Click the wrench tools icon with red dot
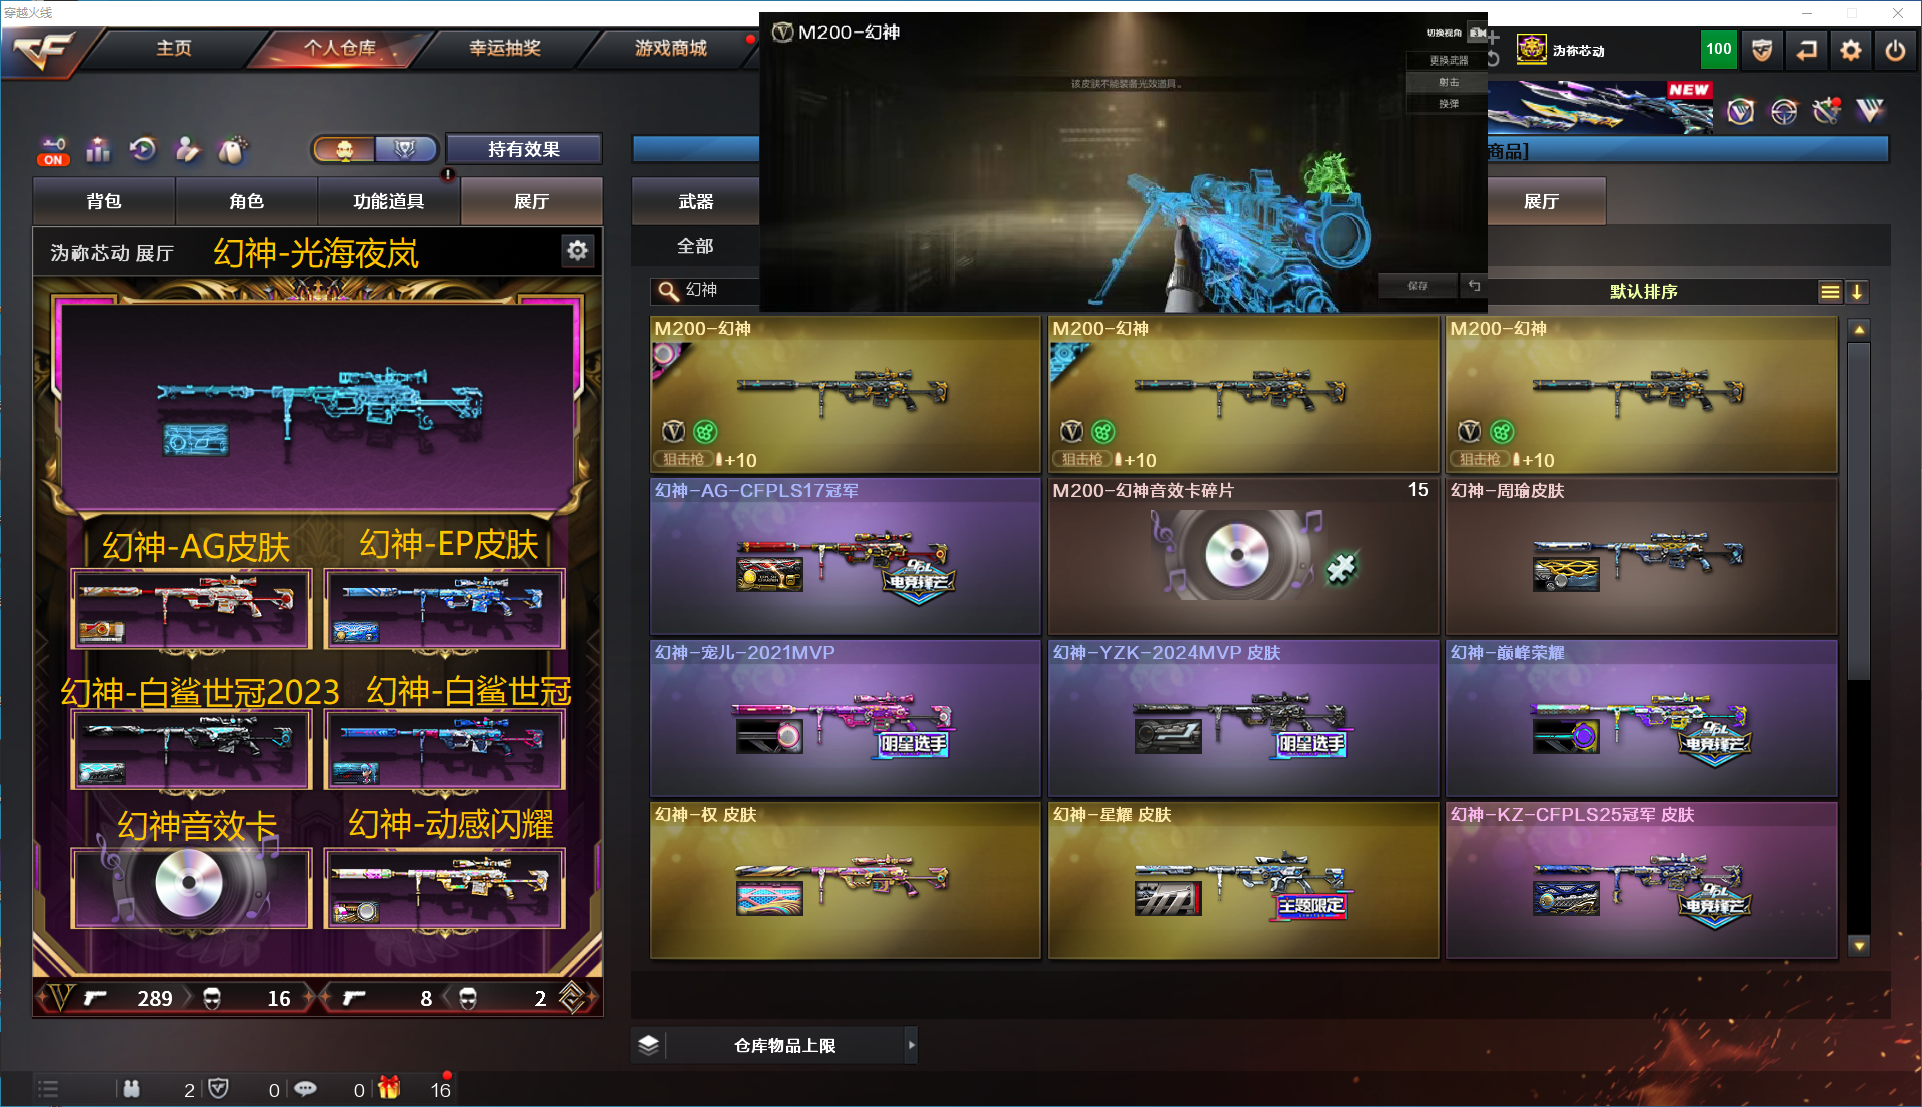The image size is (1922, 1107). [x=1827, y=110]
